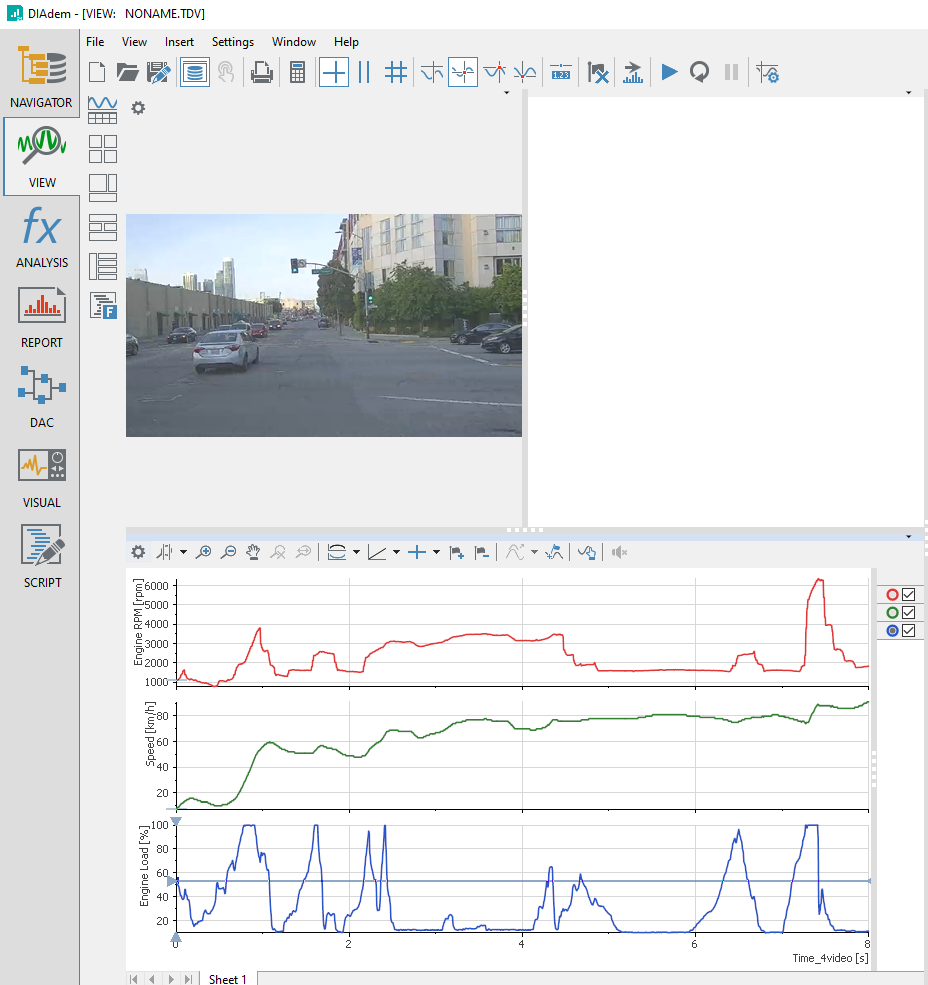Expand the cursor type dropdown arrow
Viewport: 928px width, 985px height.
[183, 552]
